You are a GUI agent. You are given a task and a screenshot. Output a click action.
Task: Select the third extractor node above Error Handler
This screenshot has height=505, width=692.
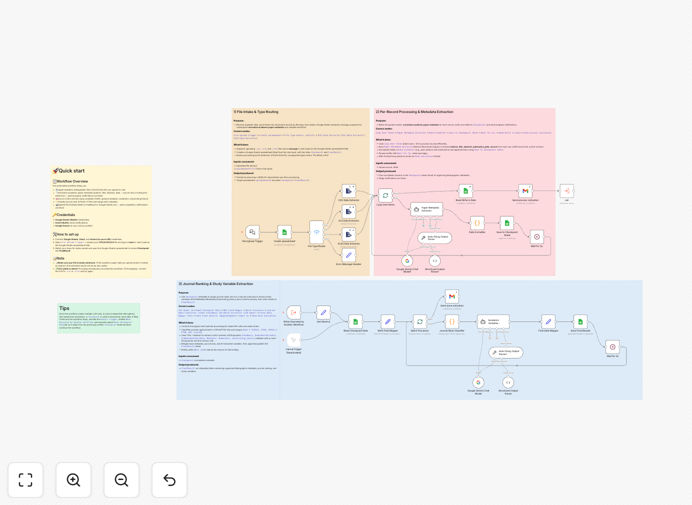(349, 235)
